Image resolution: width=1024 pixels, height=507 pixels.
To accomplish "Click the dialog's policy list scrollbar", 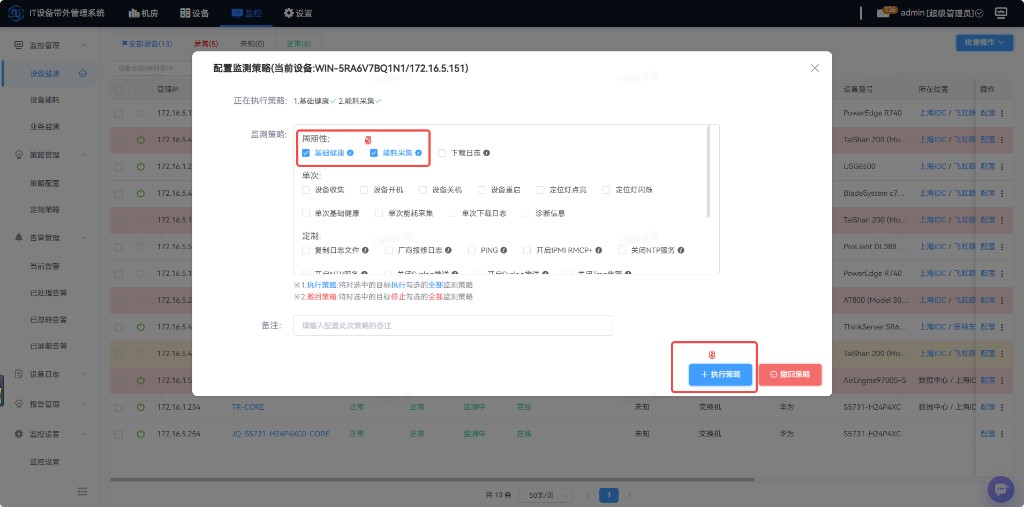I will 709,171.
